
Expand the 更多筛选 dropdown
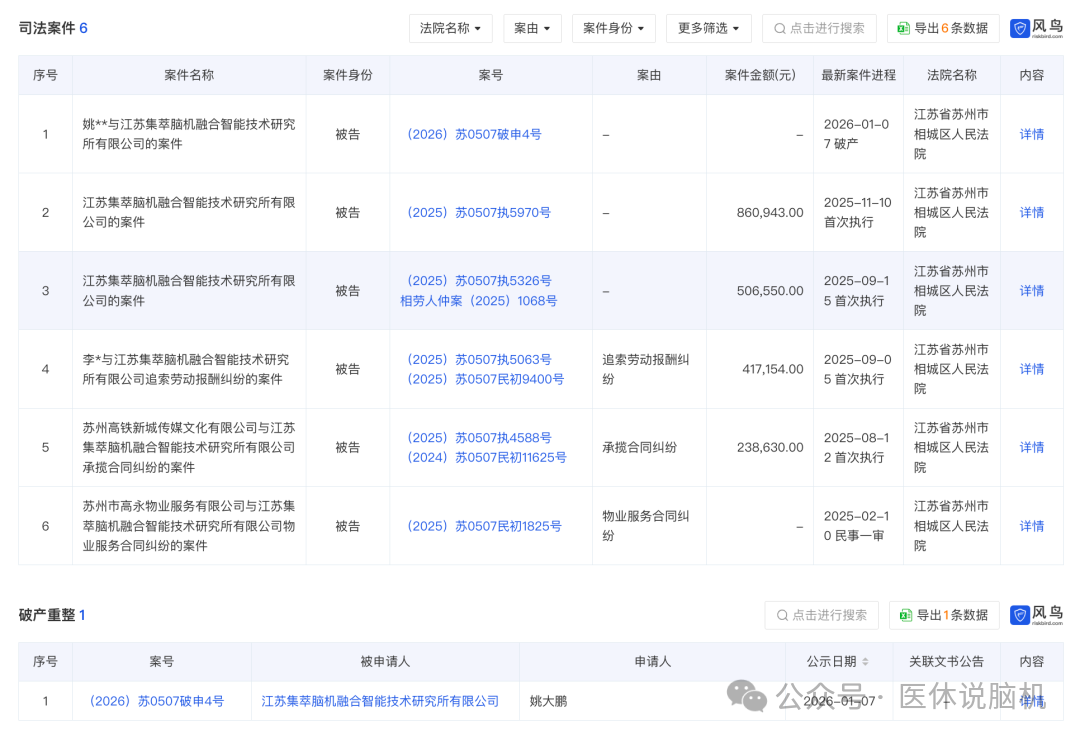pyautogui.click(x=708, y=28)
